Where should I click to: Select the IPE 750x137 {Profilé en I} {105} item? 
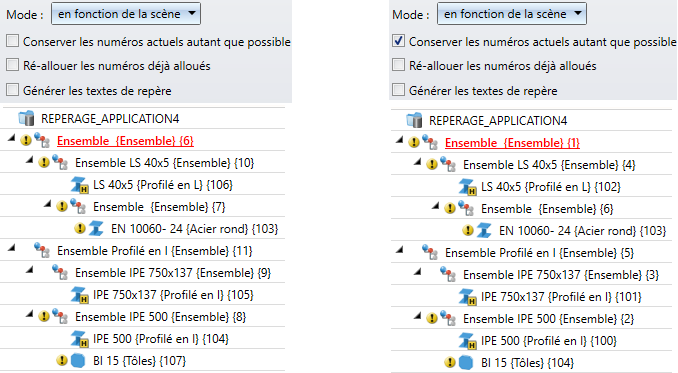173,295
